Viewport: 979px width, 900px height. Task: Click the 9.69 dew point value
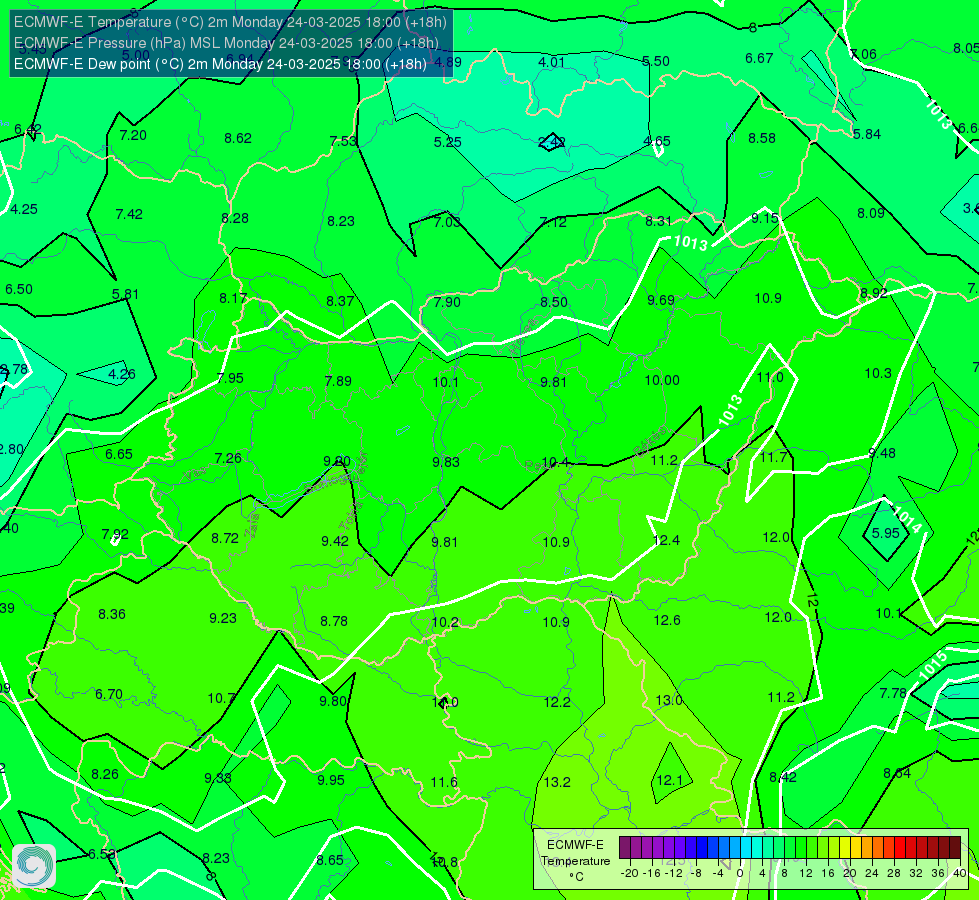tap(661, 300)
